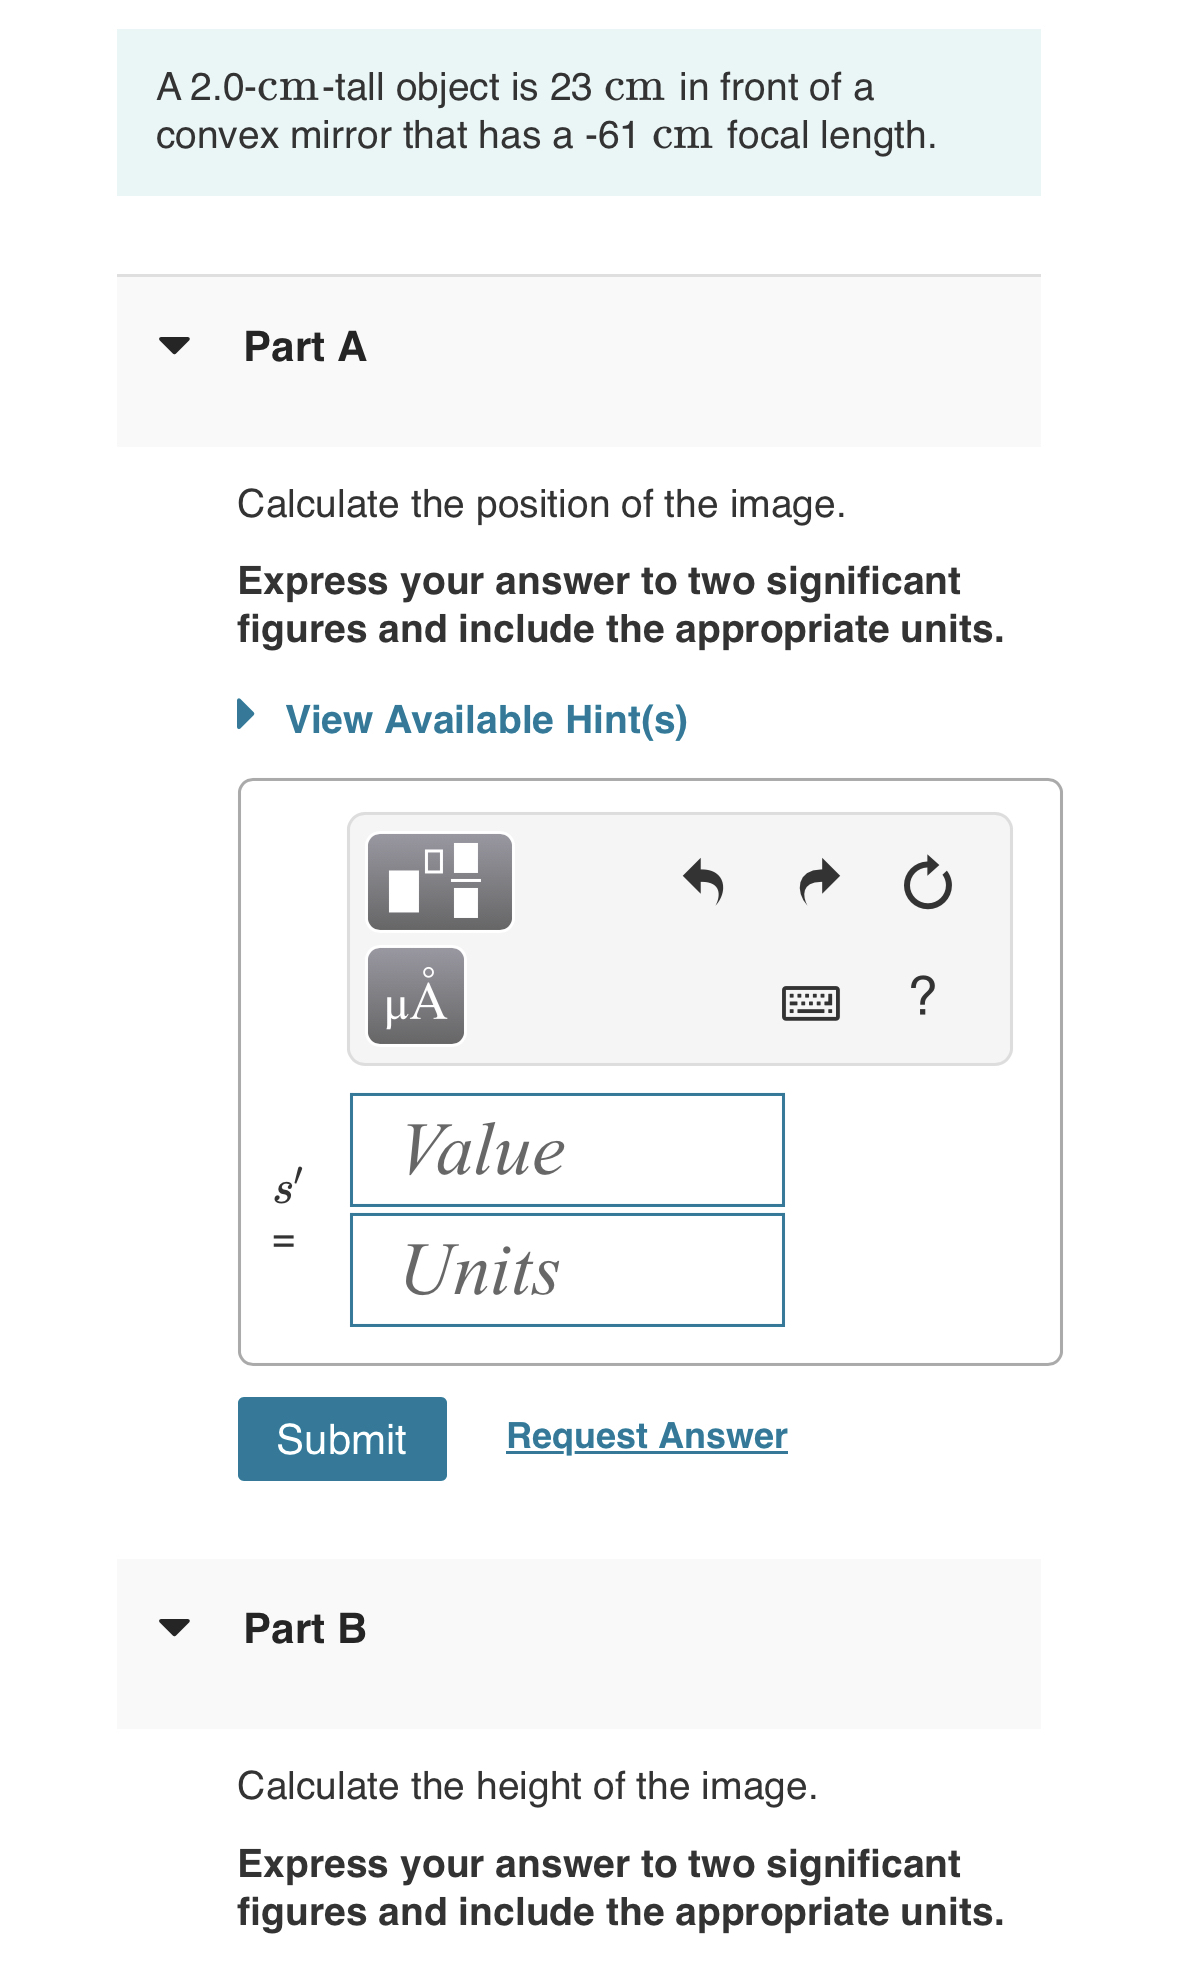Expand View Available Hint(s)
Viewport: 1179px width, 1978px height.
pyautogui.click(x=486, y=719)
